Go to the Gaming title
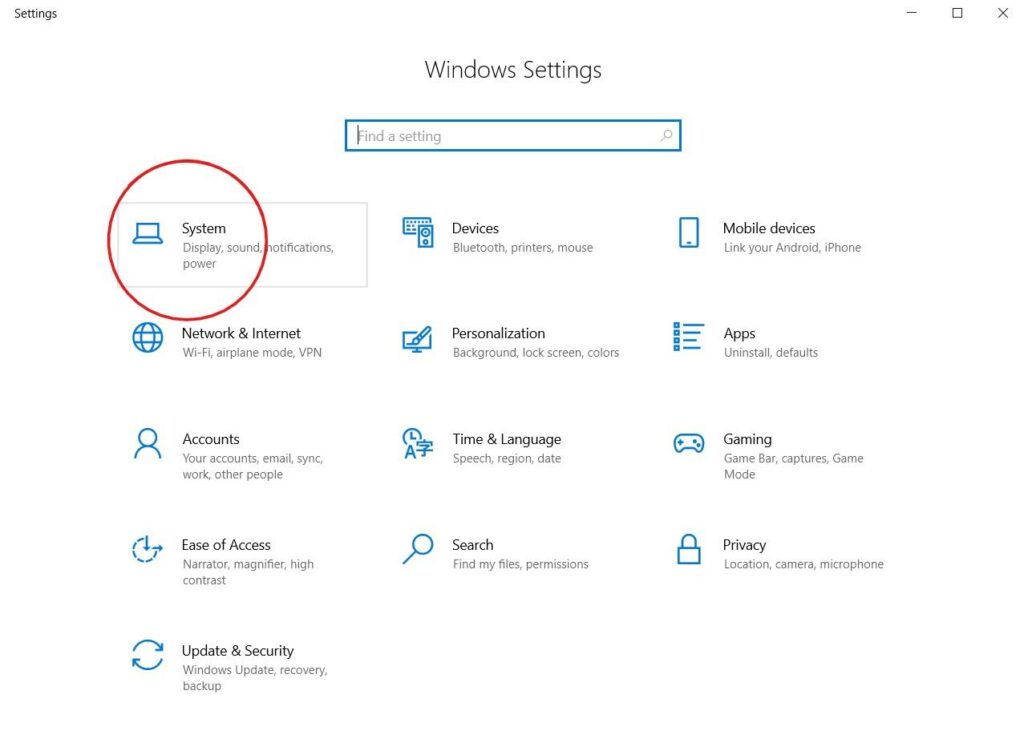The width and height of the screenshot is (1024, 739). click(x=747, y=439)
